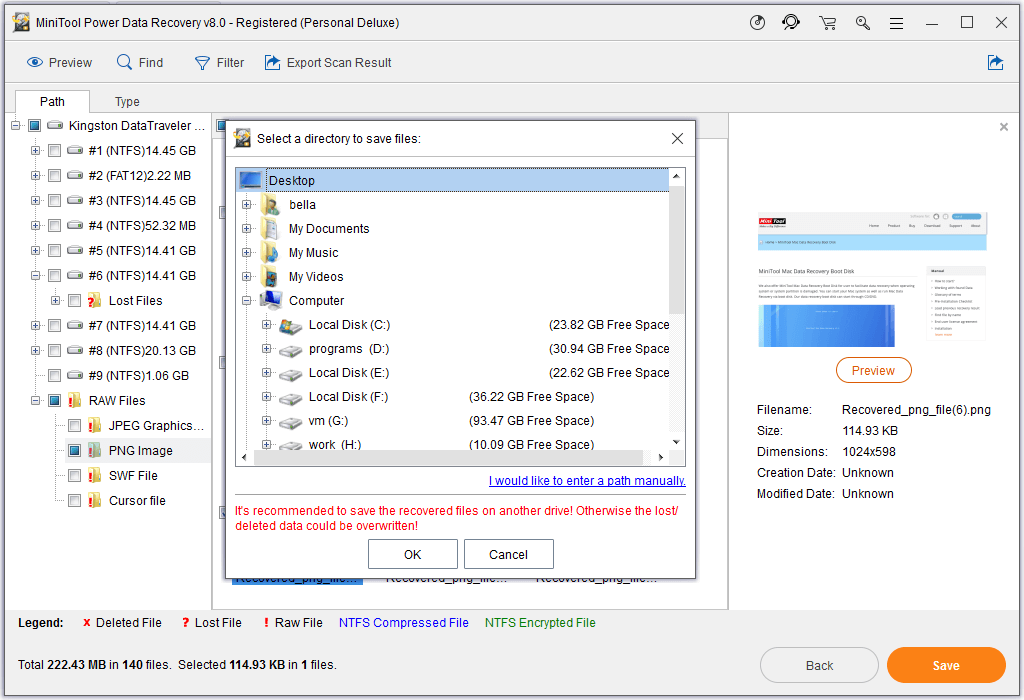The width and height of the screenshot is (1024, 700).
Task: Select the Desktop icon in directory dialog
Action: (251, 180)
